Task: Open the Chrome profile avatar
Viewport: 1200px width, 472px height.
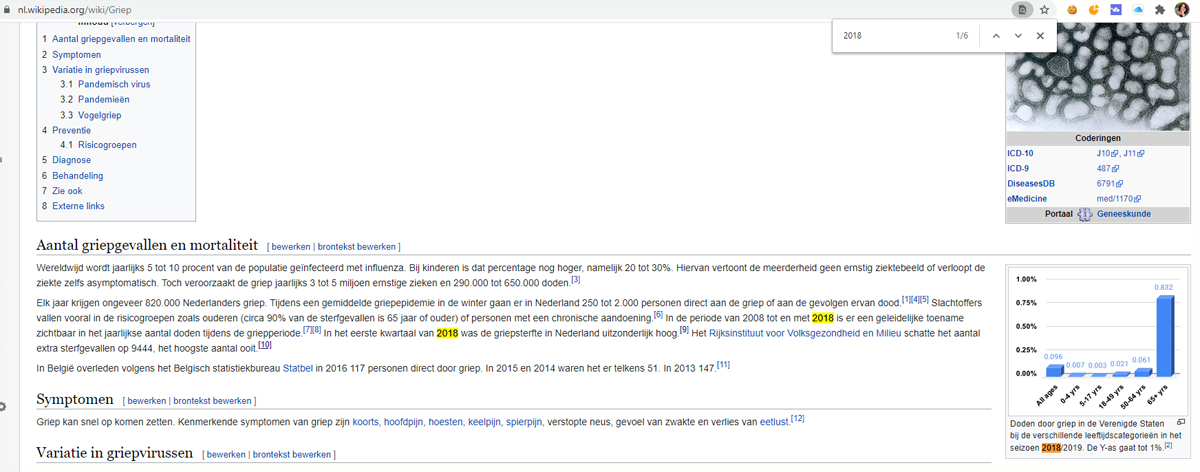Action: click(1182, 9)
